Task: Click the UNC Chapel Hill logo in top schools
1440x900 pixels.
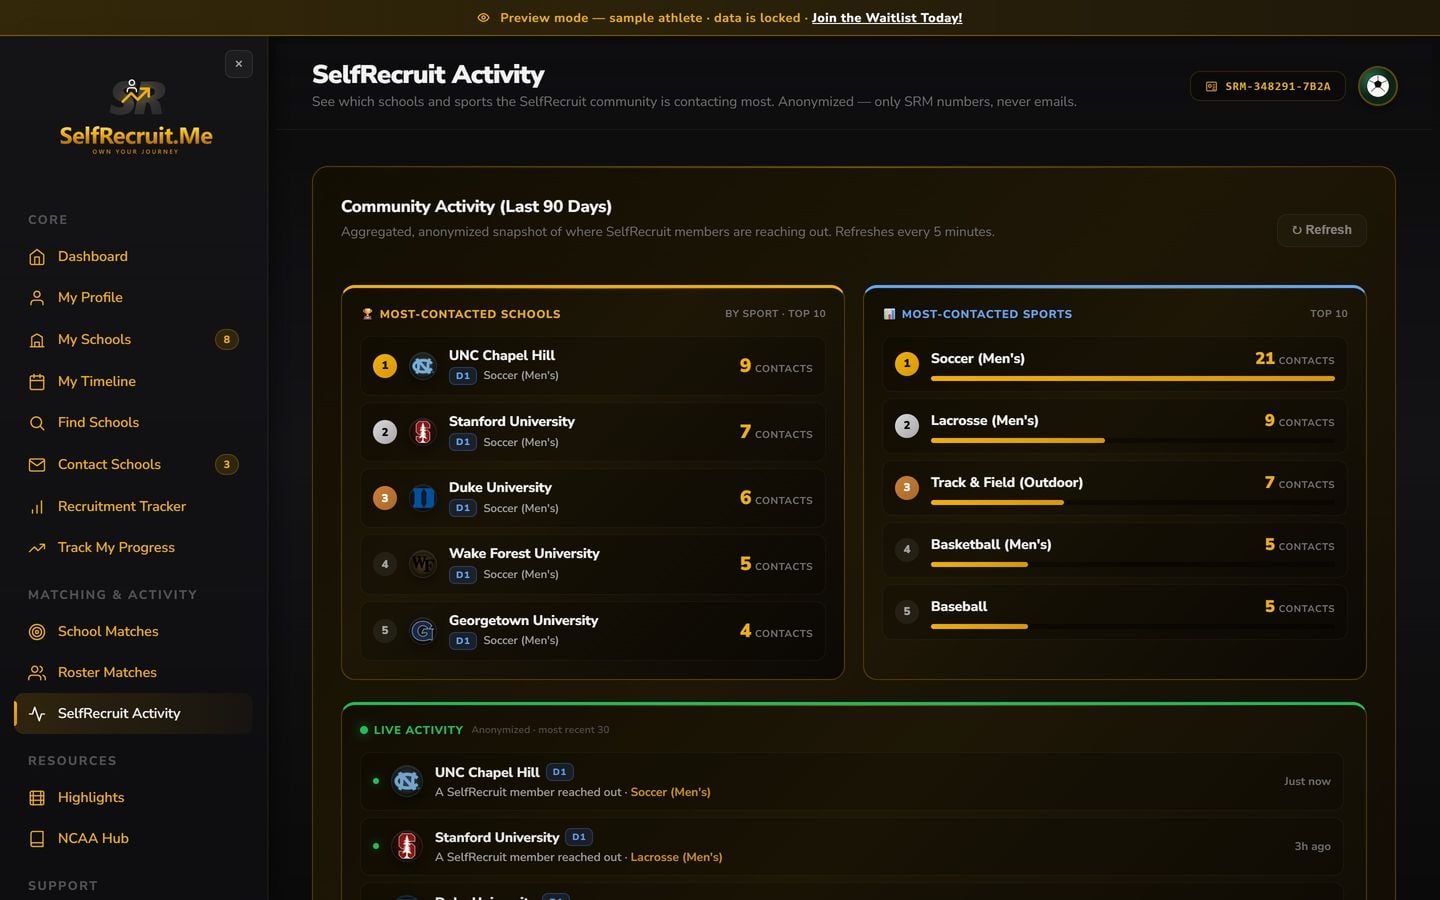Action: point(423,366)
